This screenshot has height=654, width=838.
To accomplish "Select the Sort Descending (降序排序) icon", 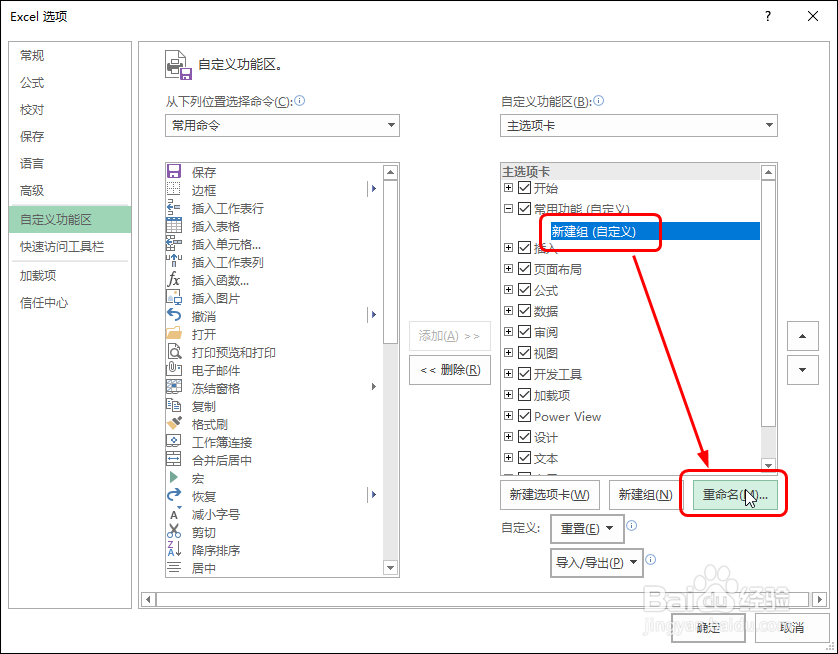I will (x=174, y=549).
